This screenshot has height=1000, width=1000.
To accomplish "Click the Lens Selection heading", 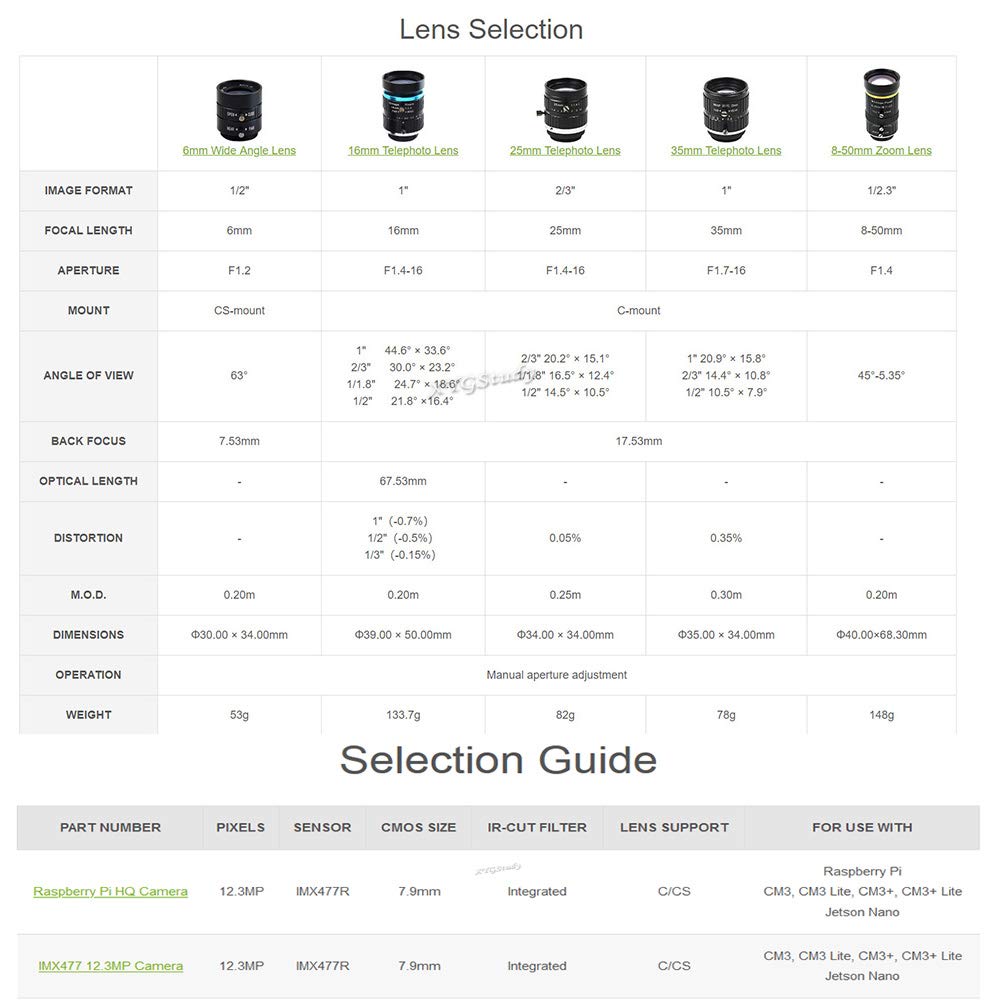I will pos(491,29).
